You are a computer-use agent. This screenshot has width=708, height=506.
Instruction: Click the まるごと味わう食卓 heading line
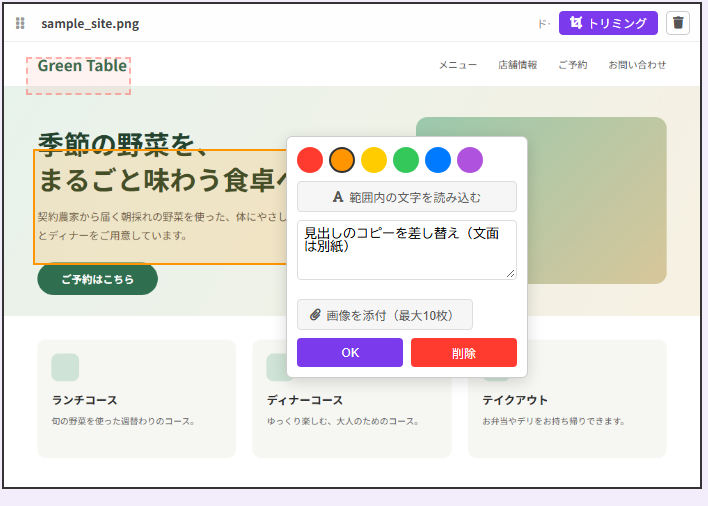(163, 180)
